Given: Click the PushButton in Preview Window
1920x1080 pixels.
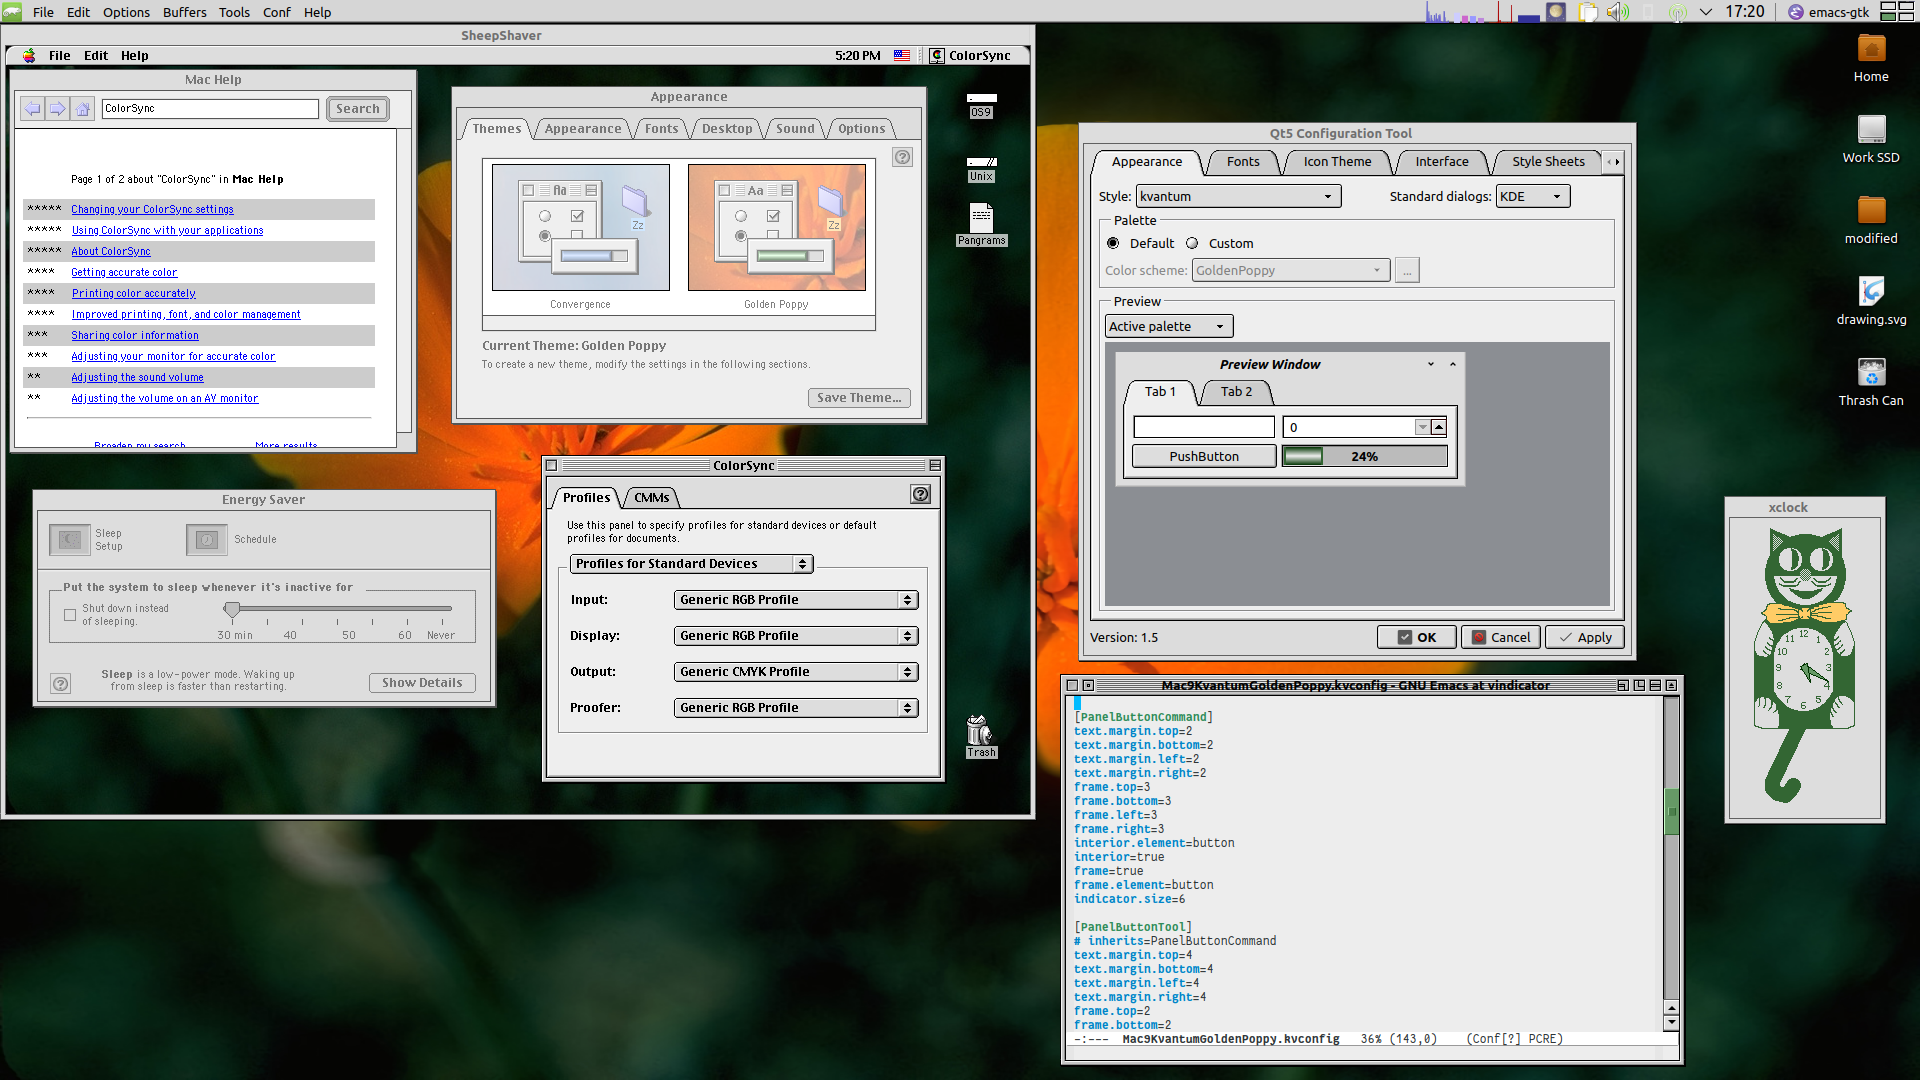Looking at the screenshot, I should point(1204,456).
